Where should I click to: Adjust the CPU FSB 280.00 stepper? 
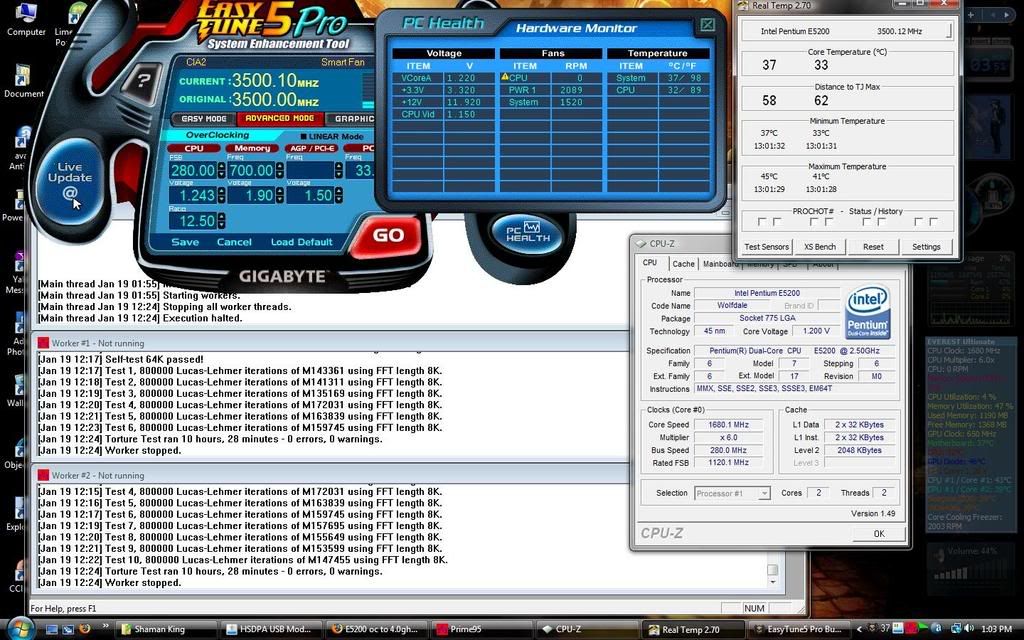[x=219, y=171]
